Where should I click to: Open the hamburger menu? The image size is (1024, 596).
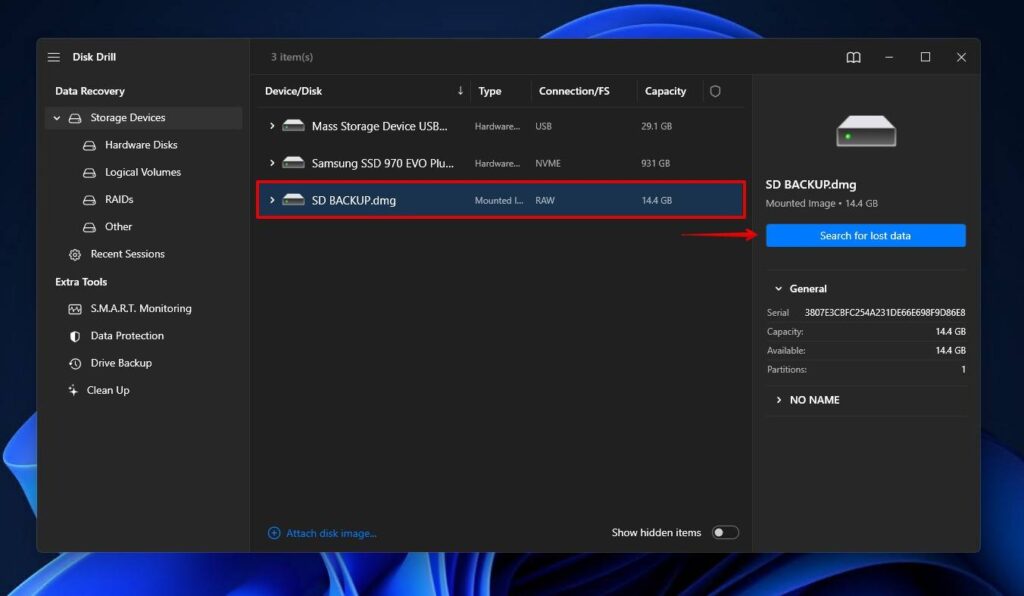[x=54, y=57]
